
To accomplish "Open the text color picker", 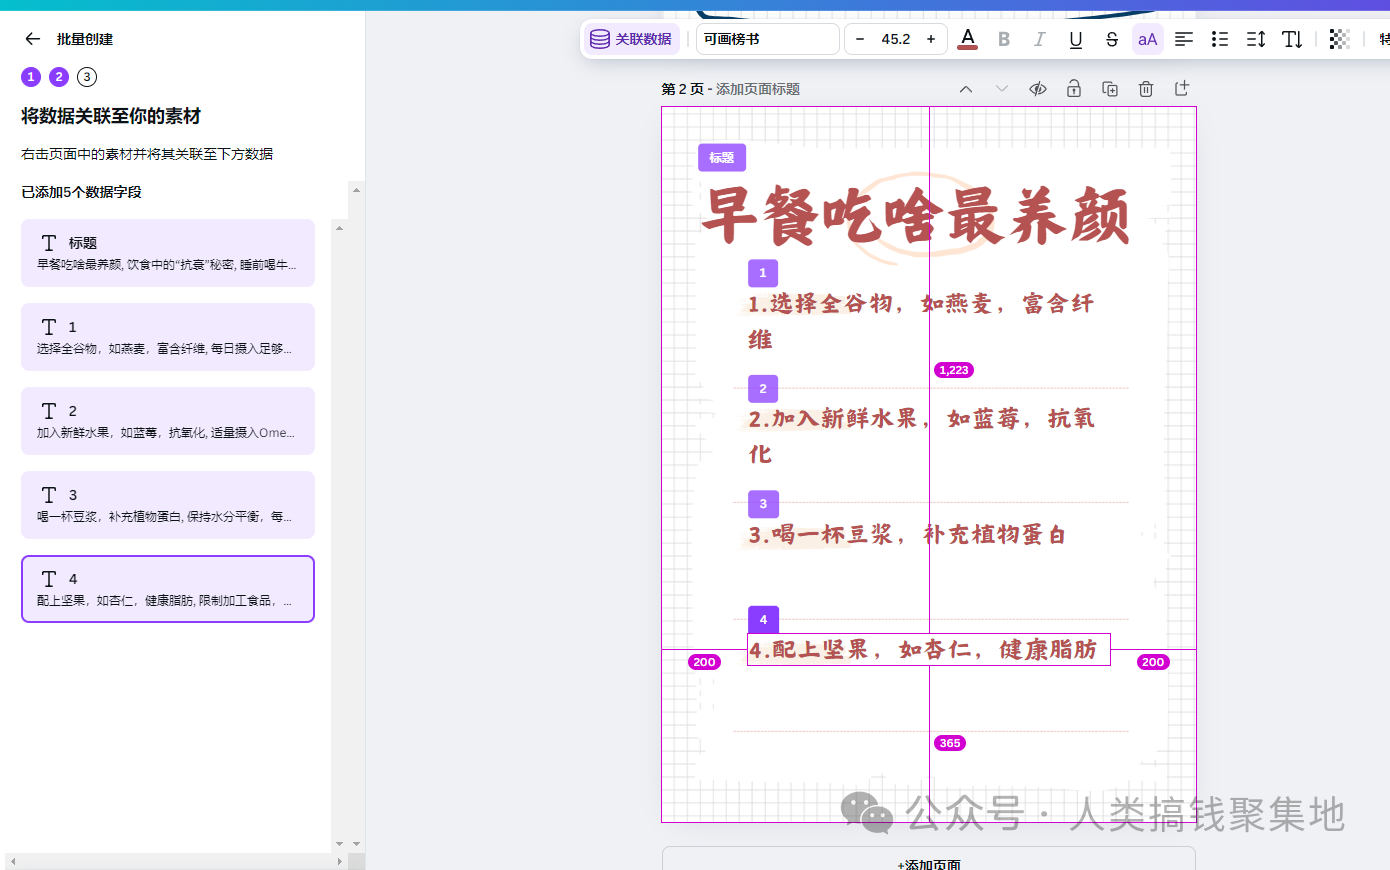I will (967, 39).
